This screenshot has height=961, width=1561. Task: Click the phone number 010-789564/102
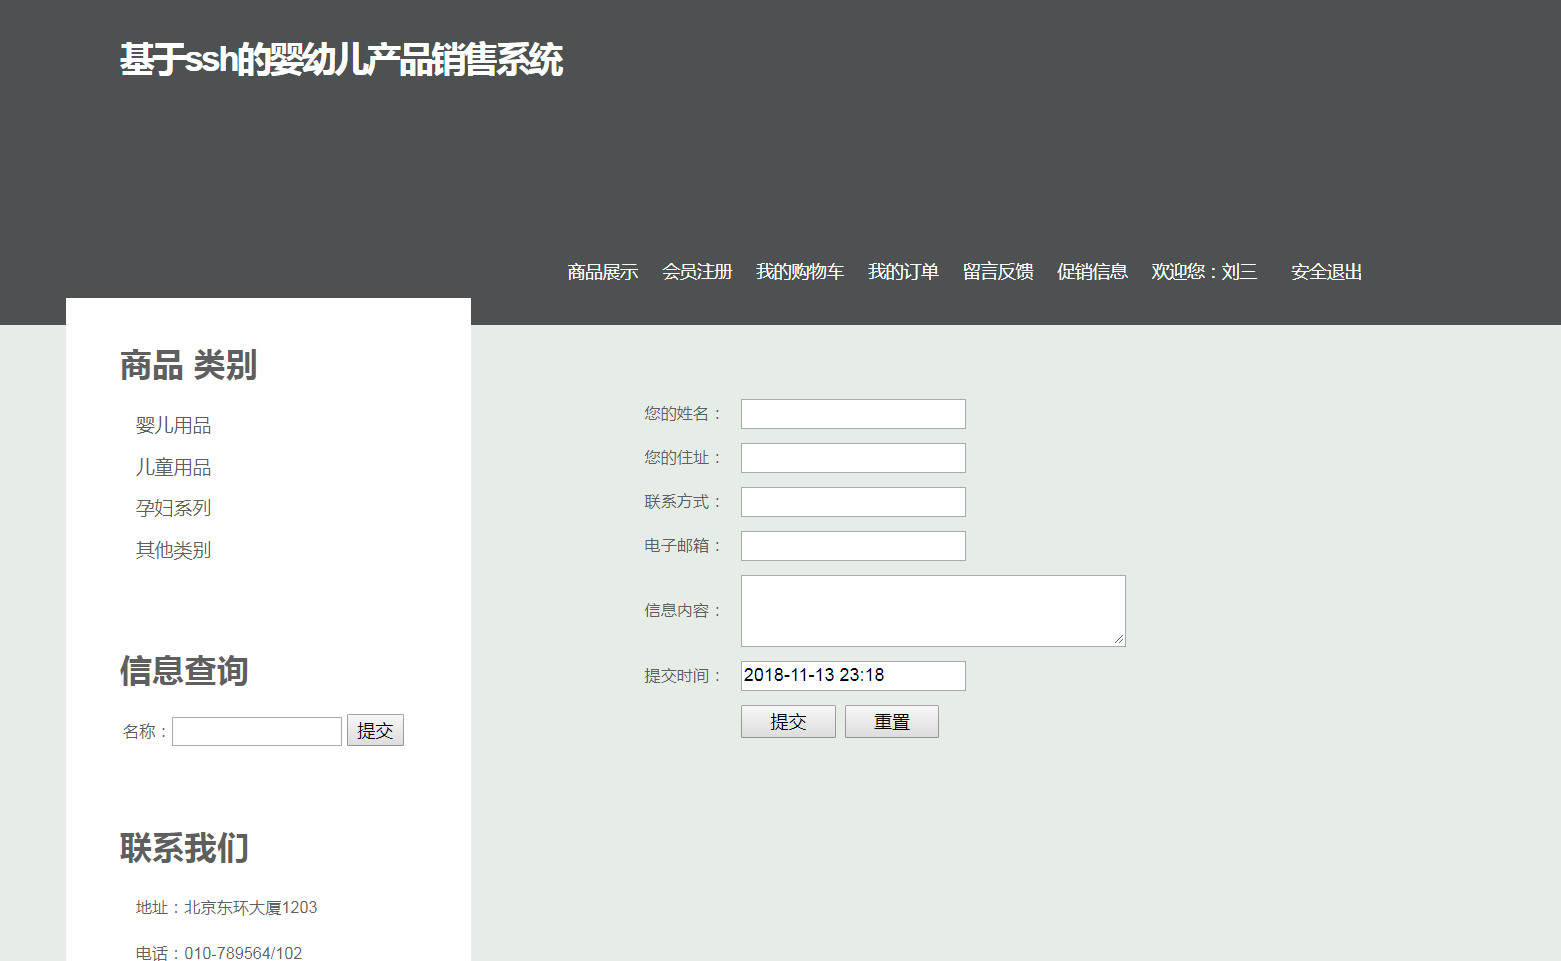pyautogui.click(x=243, y=953)
